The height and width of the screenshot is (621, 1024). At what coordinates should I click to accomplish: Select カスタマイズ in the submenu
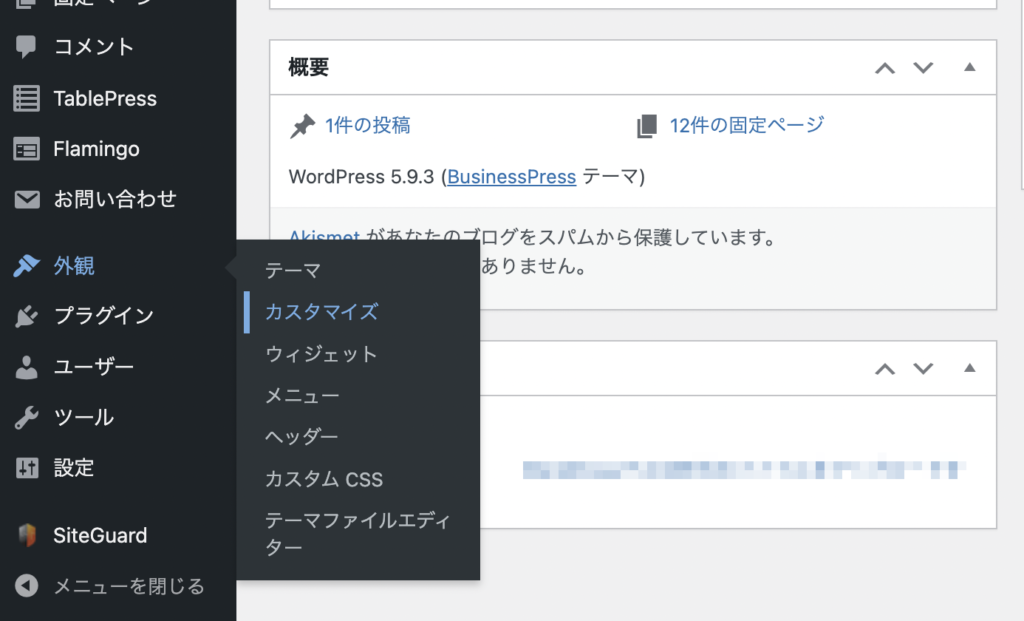[321, 312]
